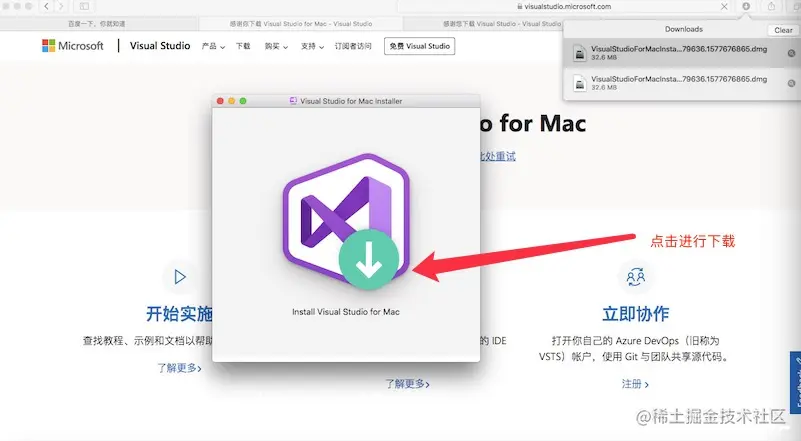Image resolution: width=801 pixels, height=441 pixels.
Task: Select the first VisualStudioForMacInstaller download entry
Action: coord(681,53)
